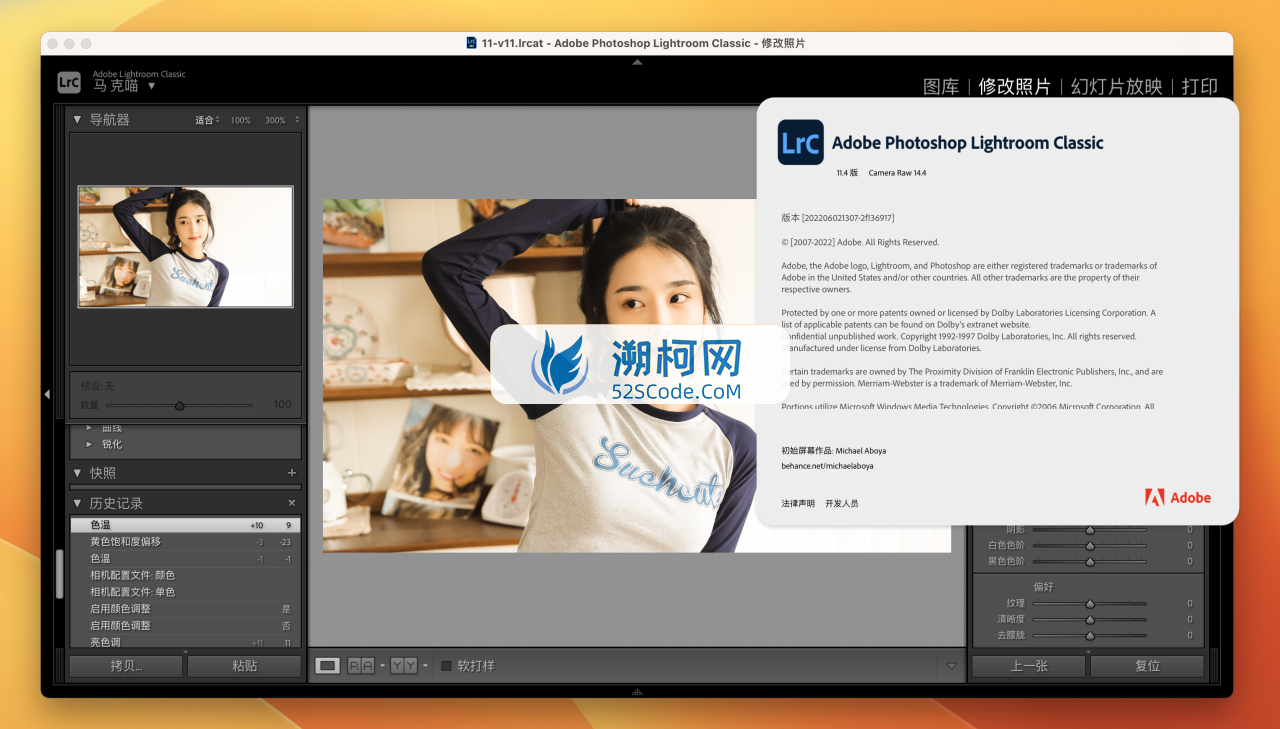Adjust the 白色色阶 whites slider

tap(1090, 545)
